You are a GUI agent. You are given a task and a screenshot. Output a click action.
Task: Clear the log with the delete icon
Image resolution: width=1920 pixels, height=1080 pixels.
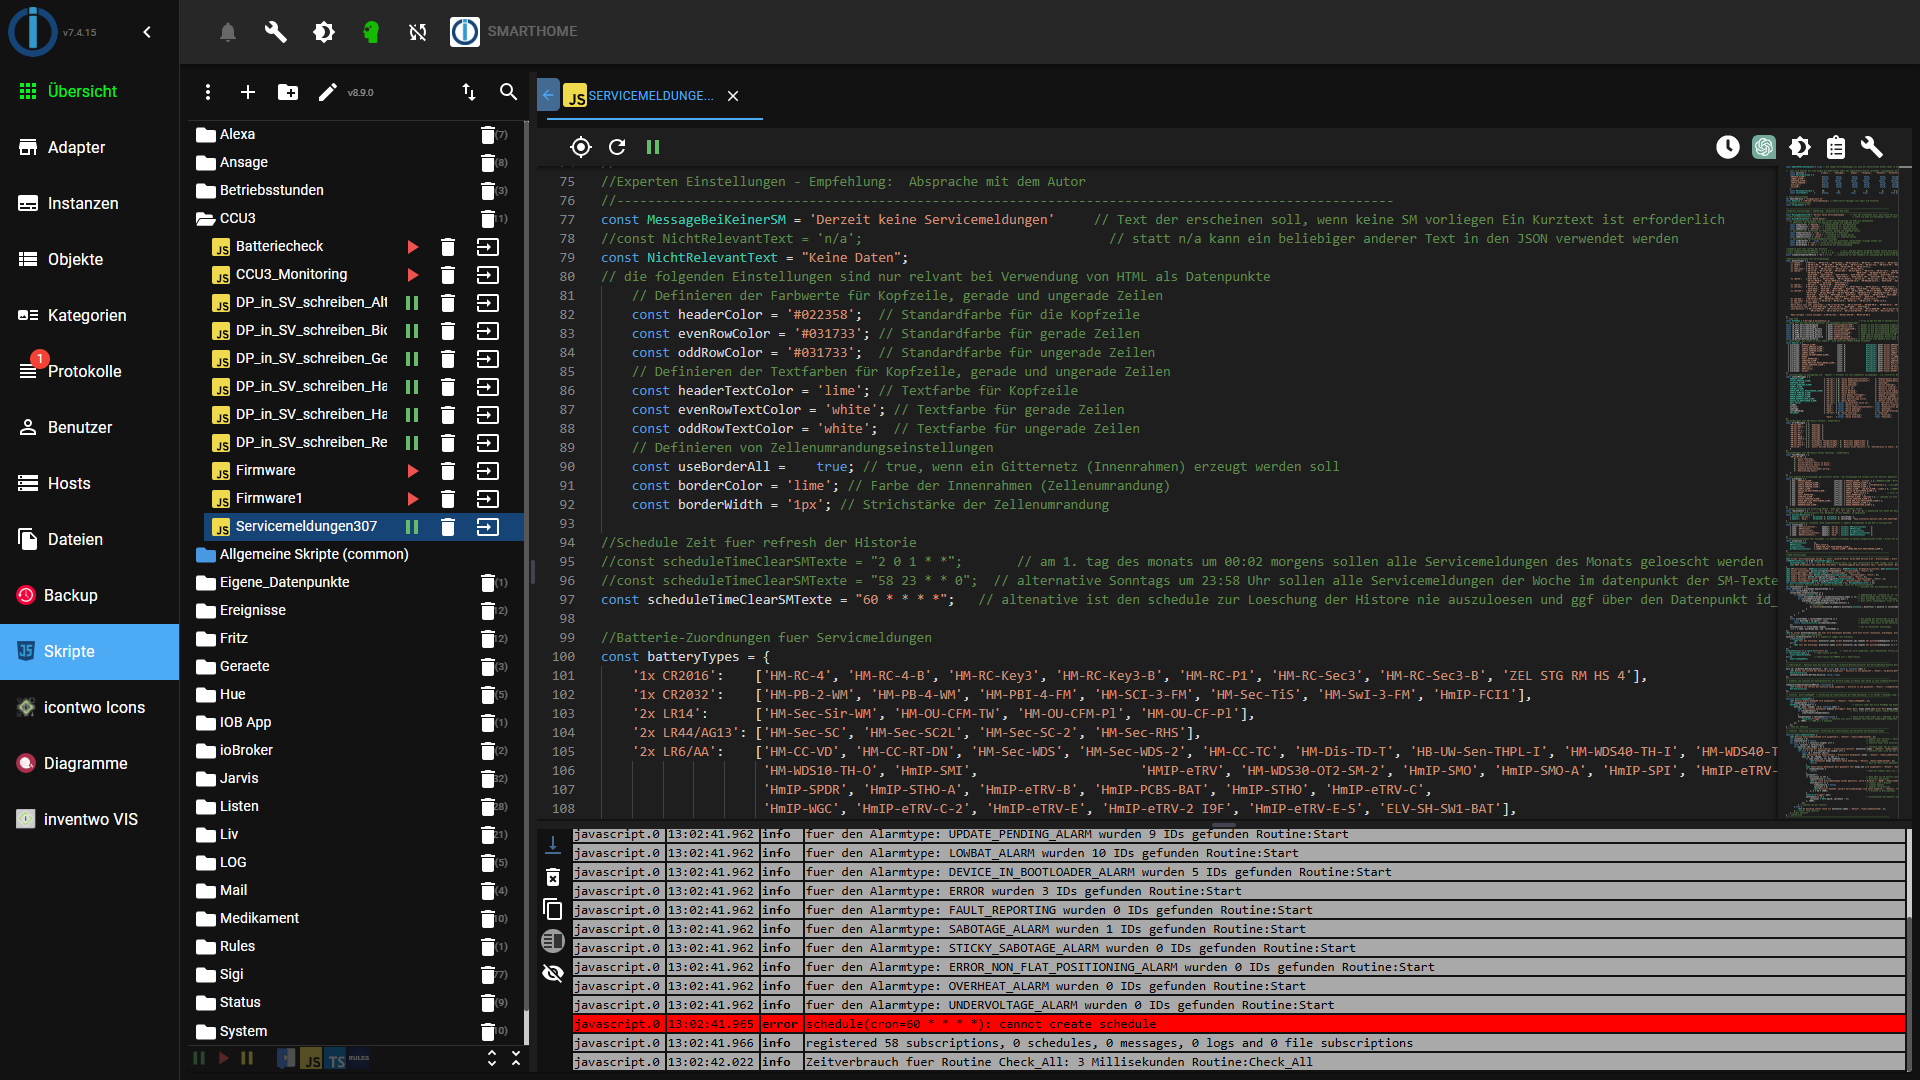click(x=553, y=877)
